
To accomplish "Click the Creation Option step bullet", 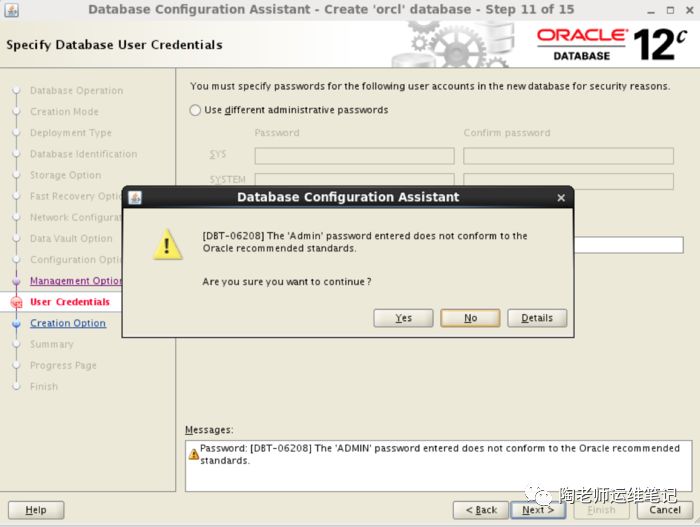I will [x=16, y=324].
